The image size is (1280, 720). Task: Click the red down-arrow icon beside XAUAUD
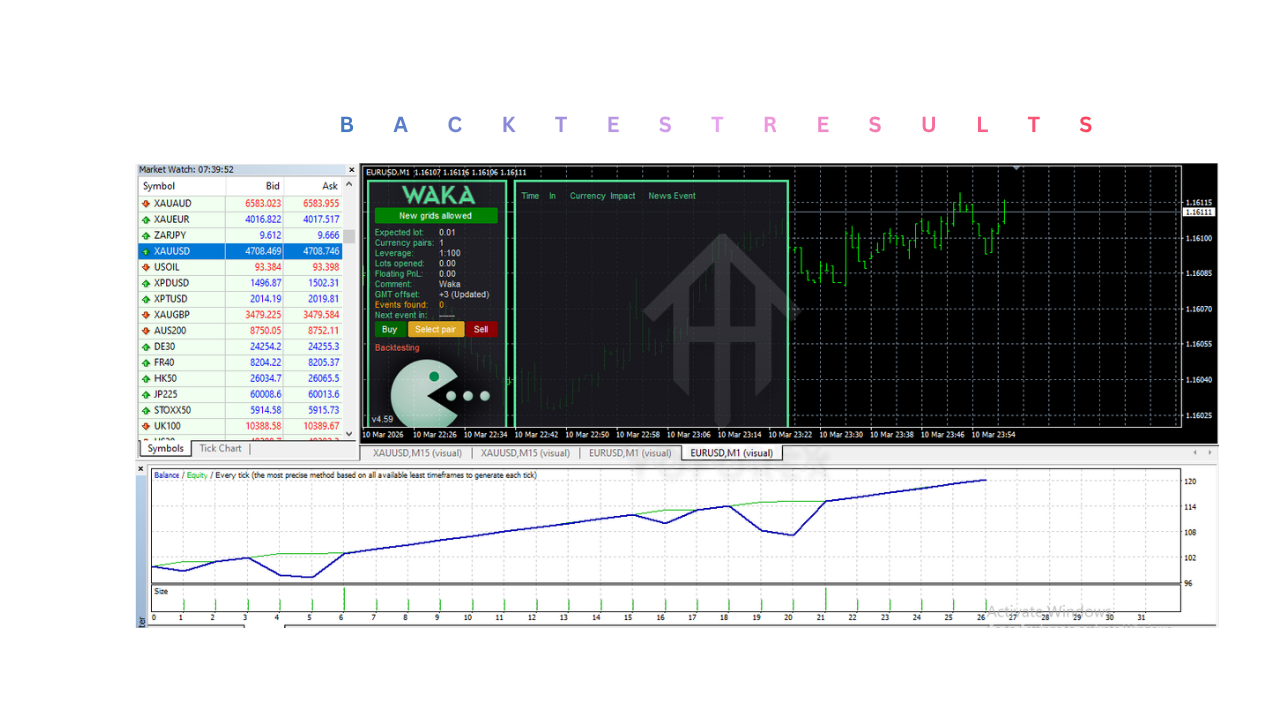(x=146, y=203)
